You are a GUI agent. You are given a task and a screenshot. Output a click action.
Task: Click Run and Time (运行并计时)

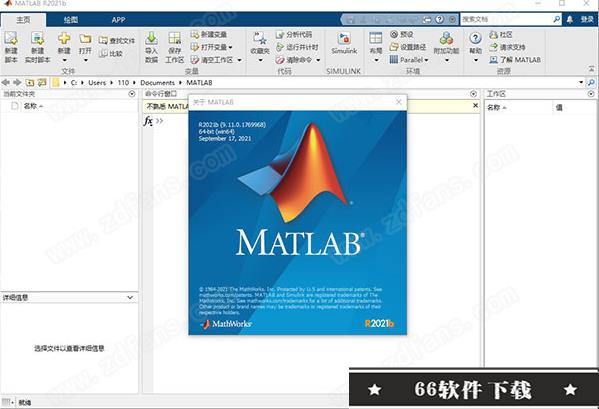(297, 47)
